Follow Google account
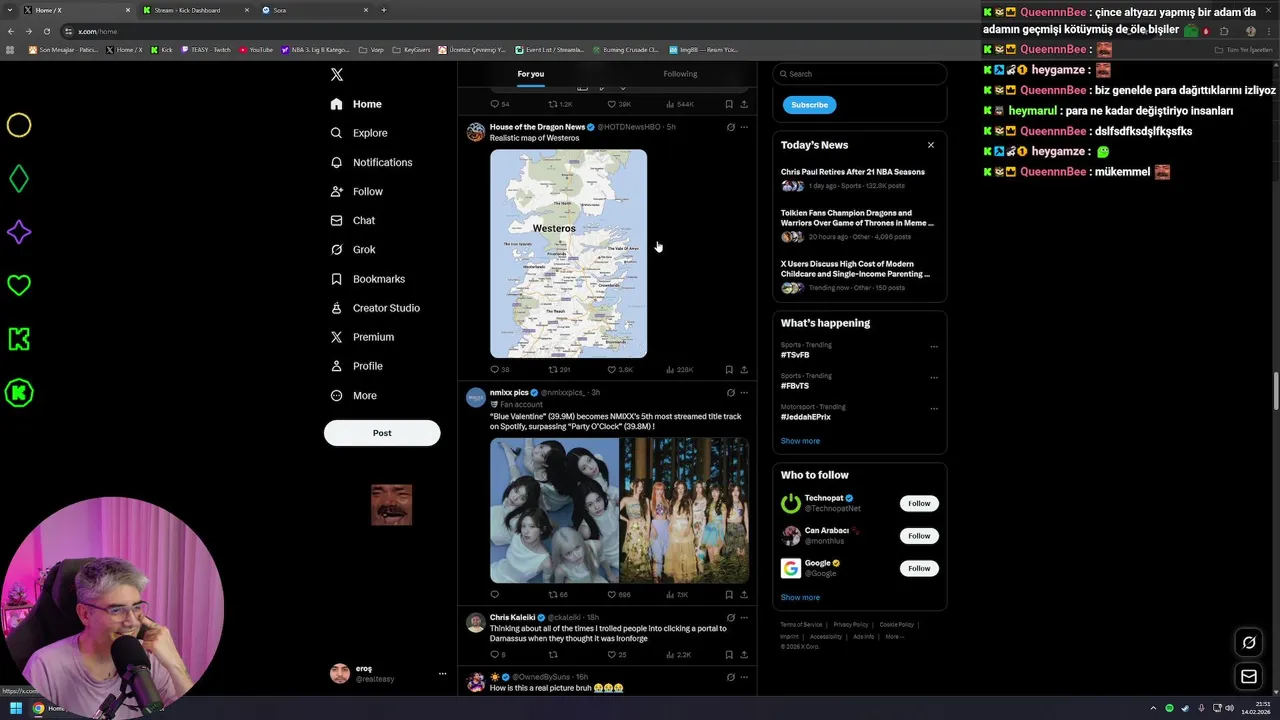 coord(919,568)
